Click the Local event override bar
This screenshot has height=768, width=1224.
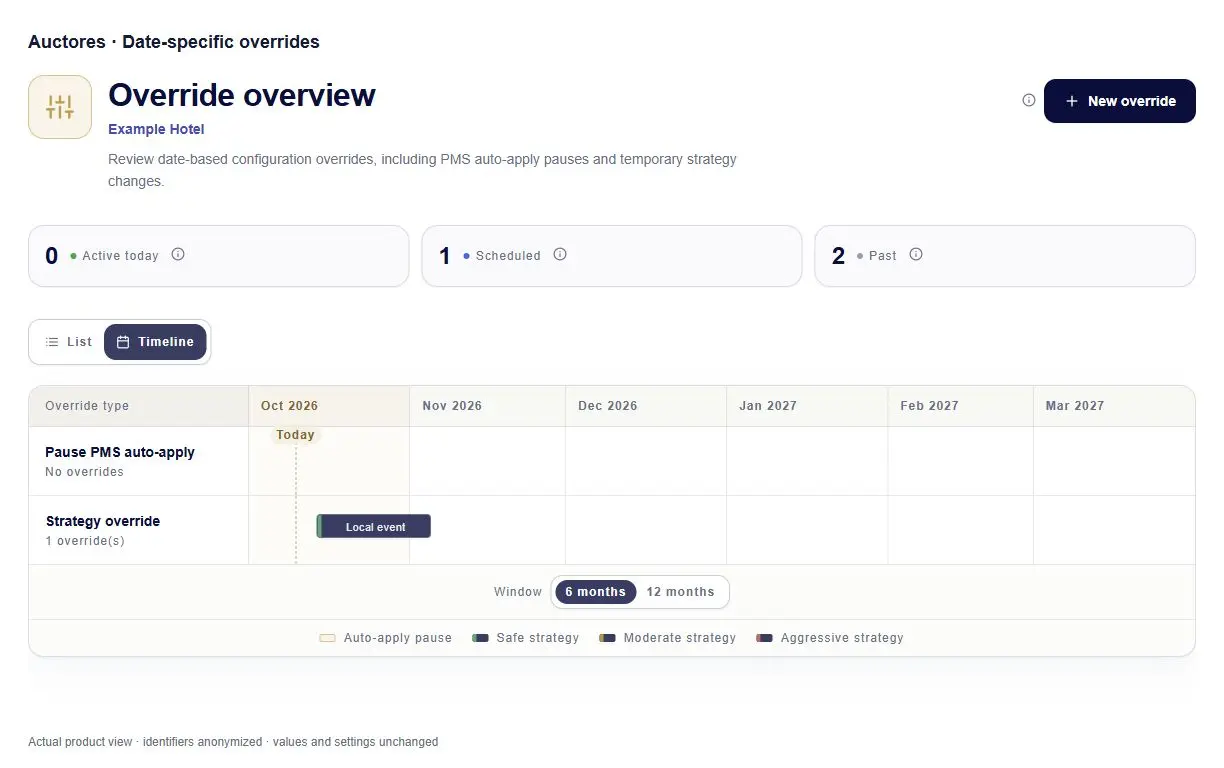tap(374, 526)
